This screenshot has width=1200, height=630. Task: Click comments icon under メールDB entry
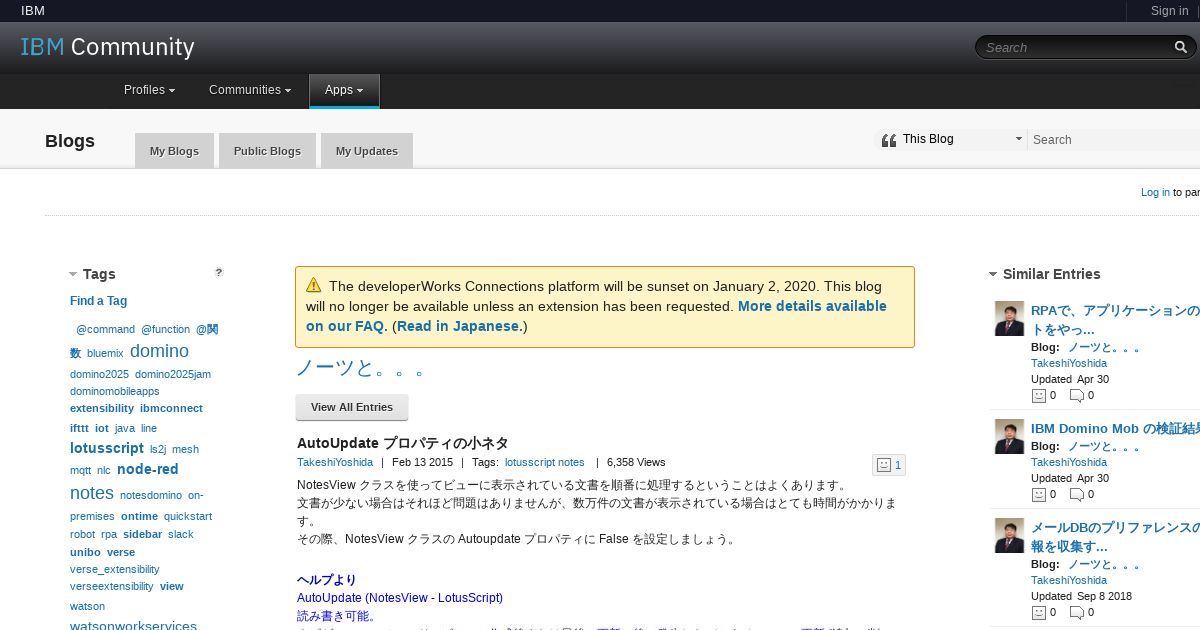coord(1077,612)
